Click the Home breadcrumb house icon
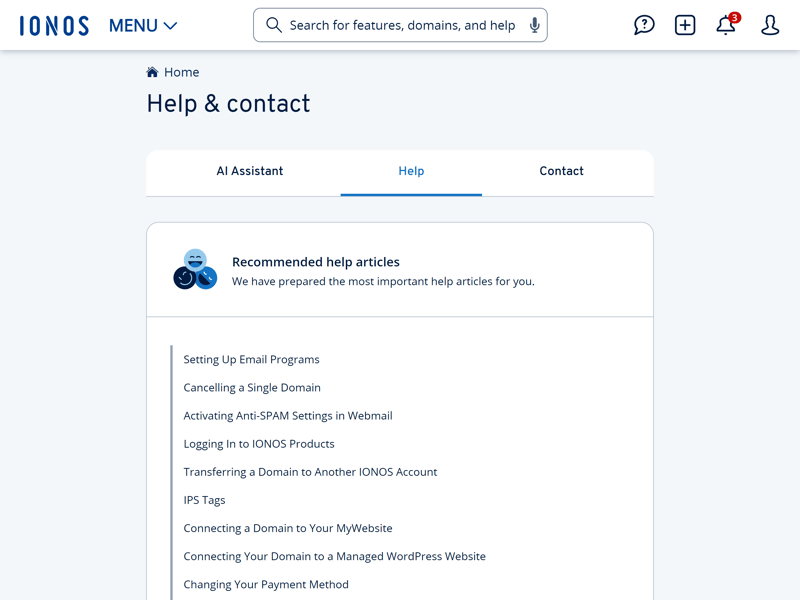This screenshot has width=800, height=600. 152,72
